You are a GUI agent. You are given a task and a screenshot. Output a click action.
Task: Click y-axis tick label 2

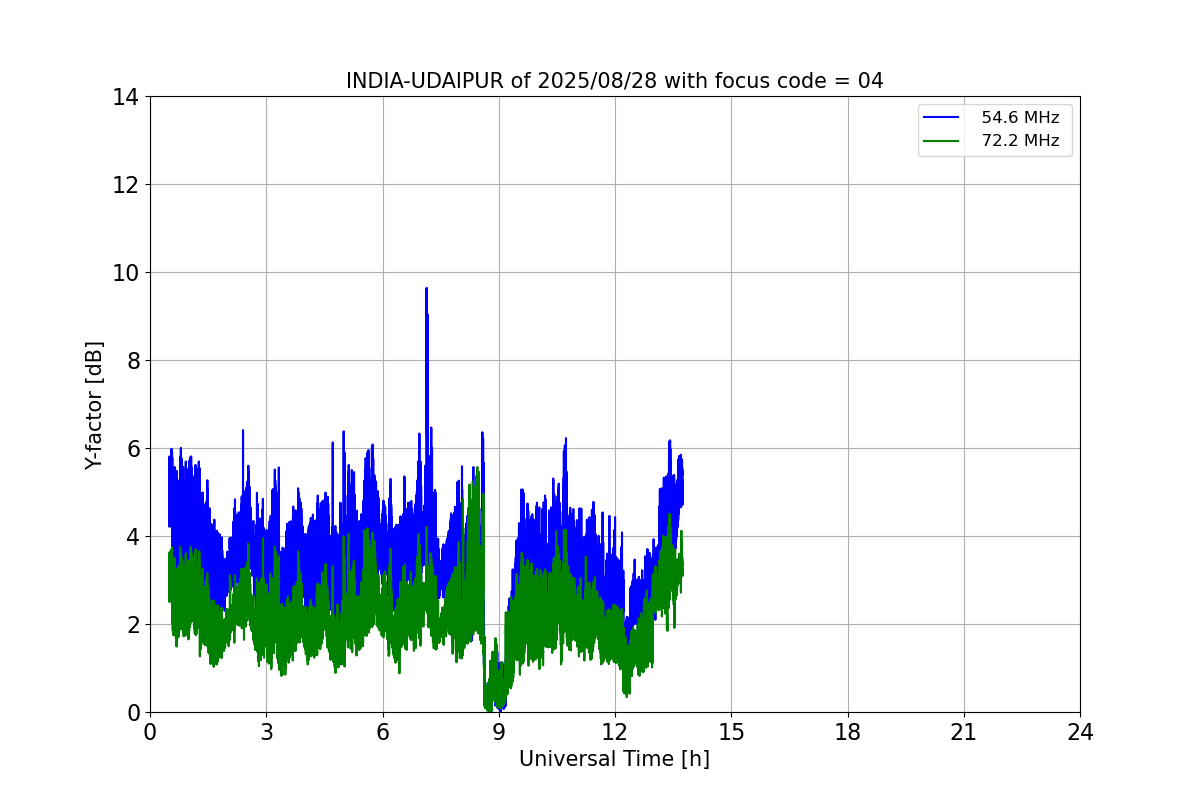point(131,625)
